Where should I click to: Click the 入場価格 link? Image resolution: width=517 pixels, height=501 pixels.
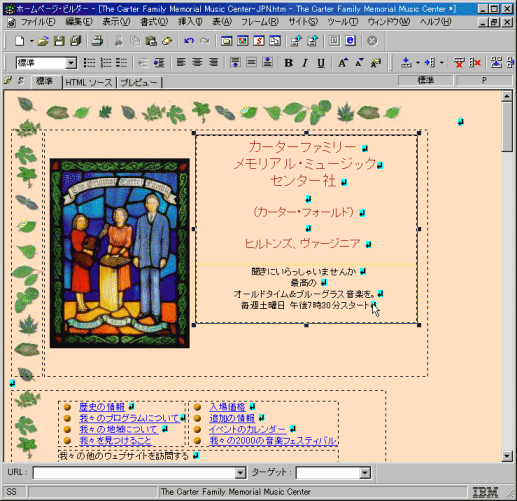[x=228, y=407]
